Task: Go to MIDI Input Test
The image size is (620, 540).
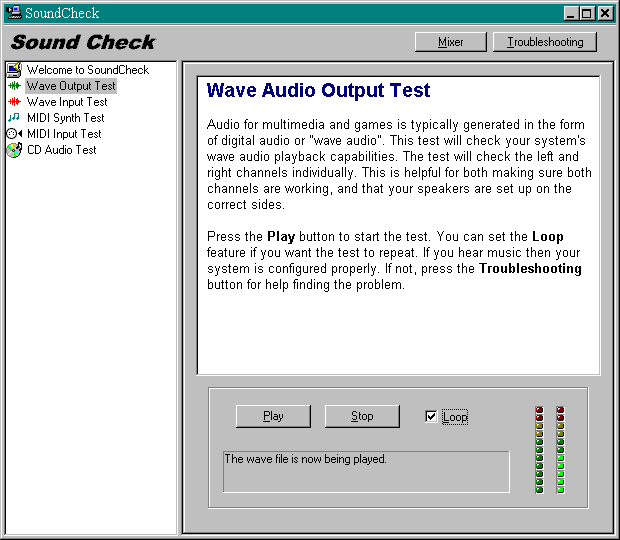Action: (64, 134)
